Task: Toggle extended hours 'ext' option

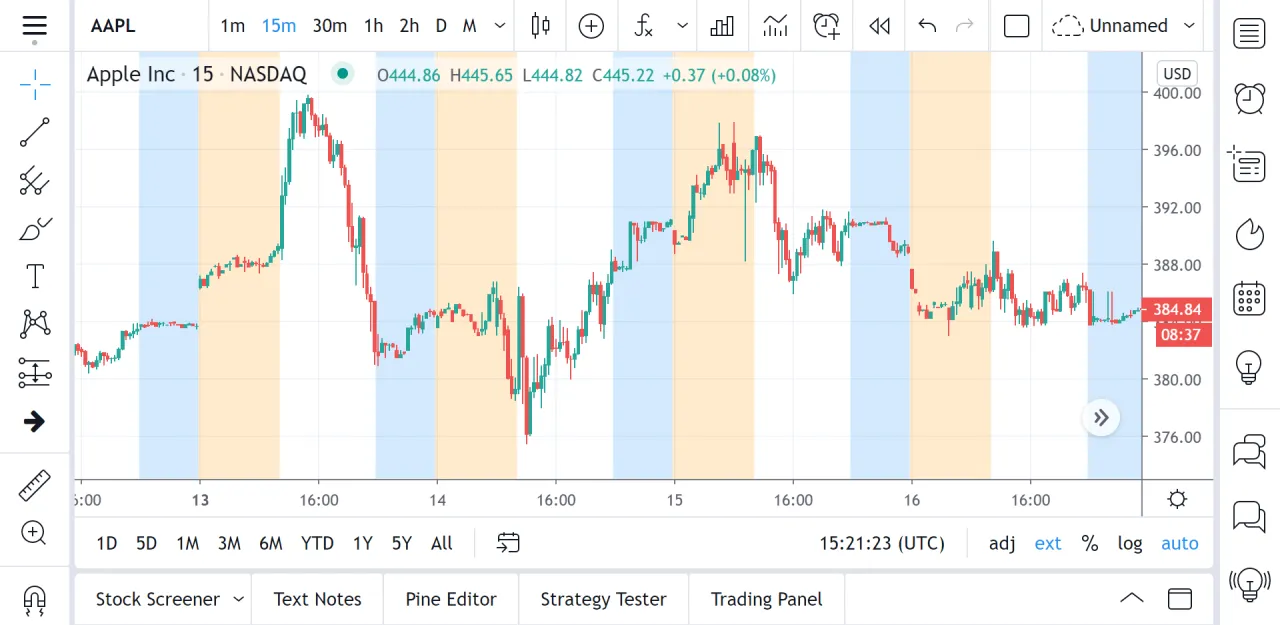Action: tap(1048, 544)
